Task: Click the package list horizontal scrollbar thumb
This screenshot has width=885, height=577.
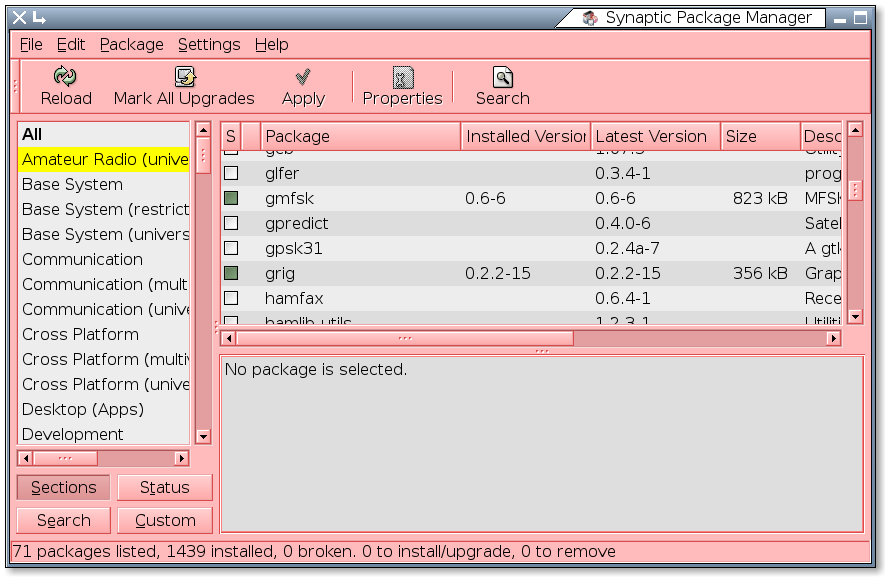Action: click(x=405, y=338)
